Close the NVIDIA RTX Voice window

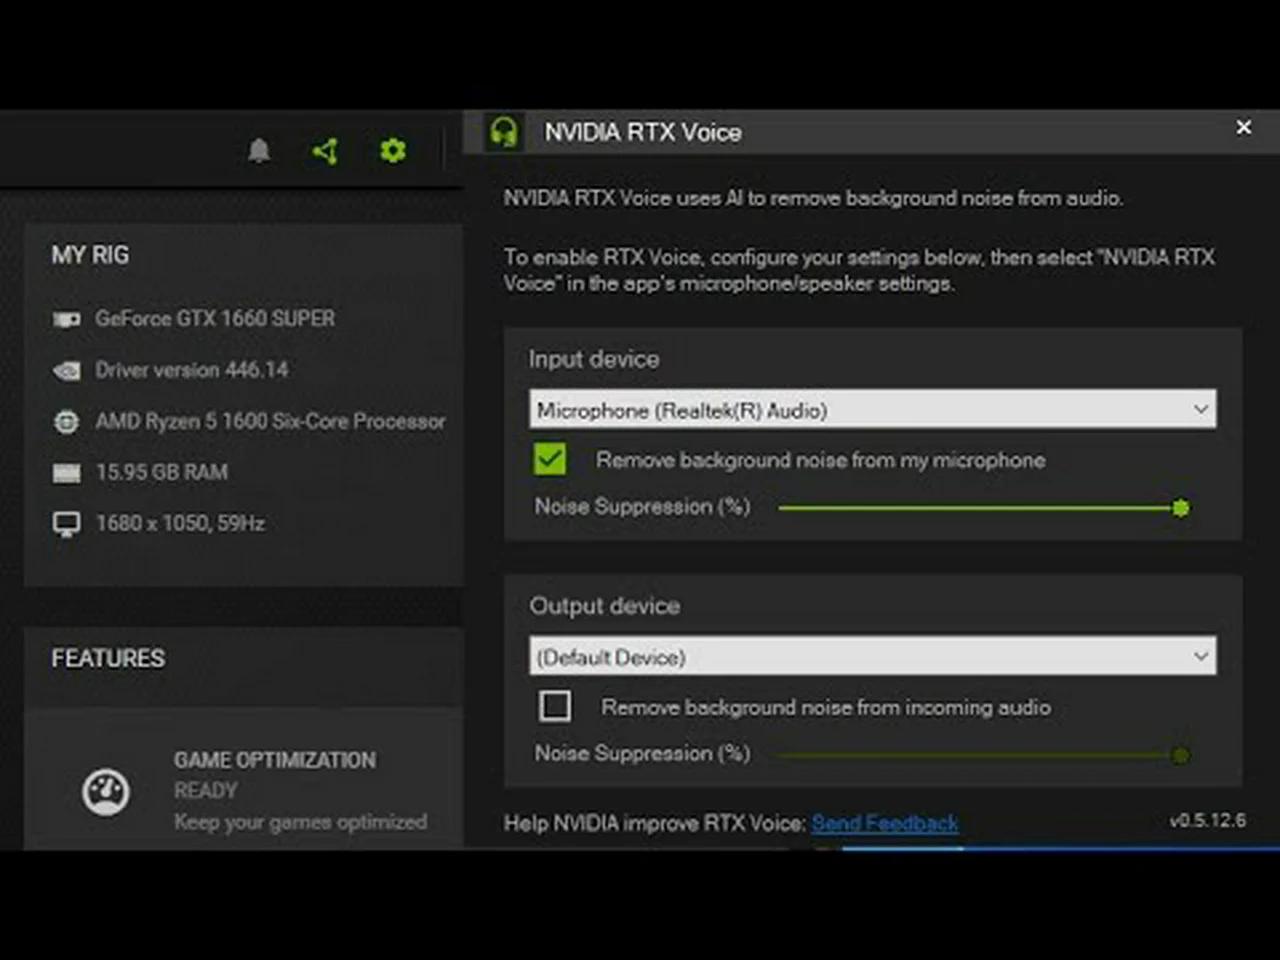[1243, 128]
